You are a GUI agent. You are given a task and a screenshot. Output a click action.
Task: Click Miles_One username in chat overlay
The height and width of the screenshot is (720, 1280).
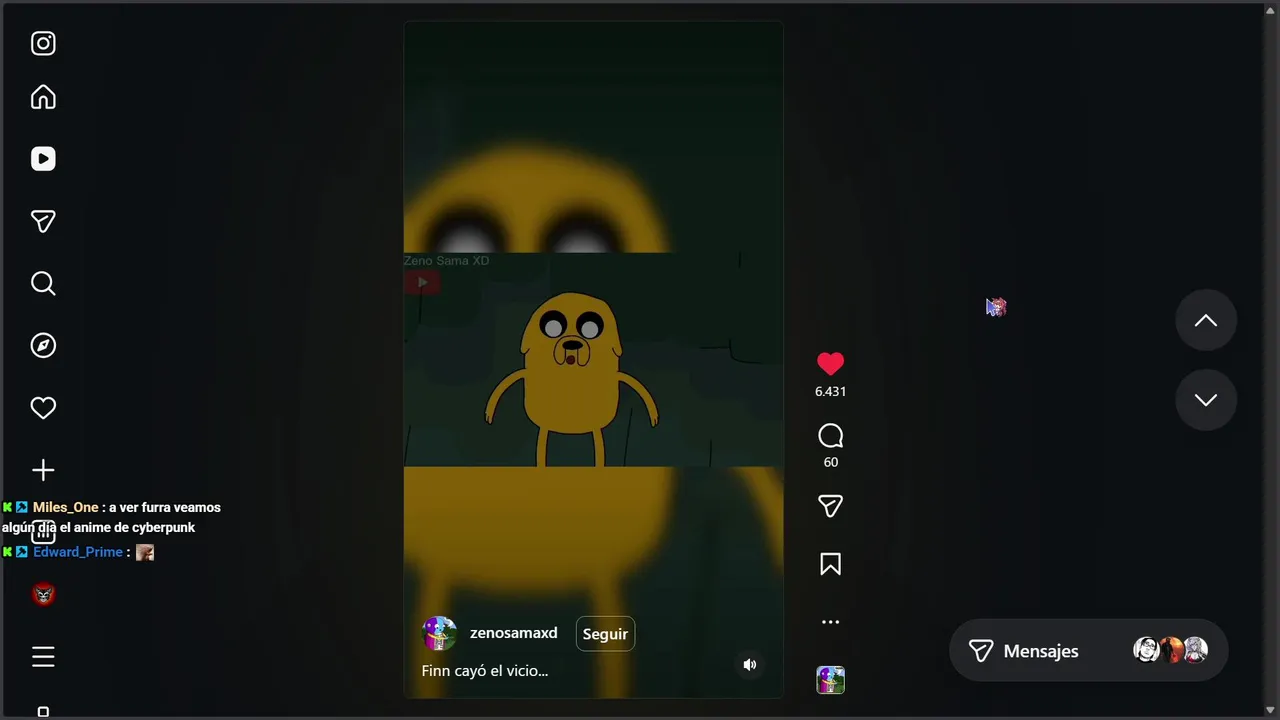66,507
